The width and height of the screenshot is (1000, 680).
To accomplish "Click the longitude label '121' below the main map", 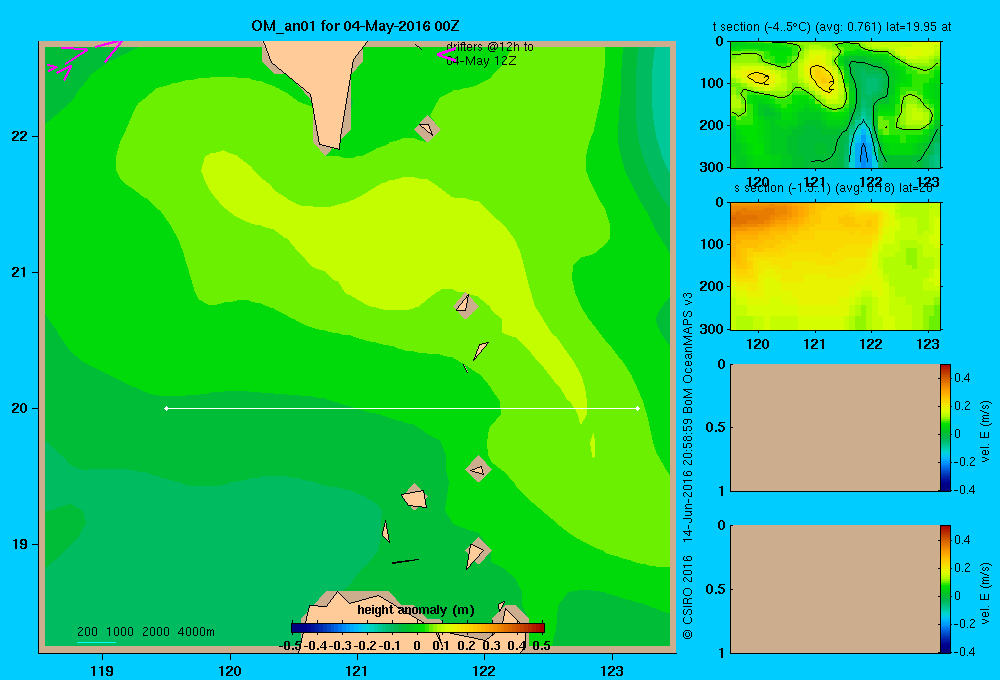I will pyautogui.click(x=357, y=670).
